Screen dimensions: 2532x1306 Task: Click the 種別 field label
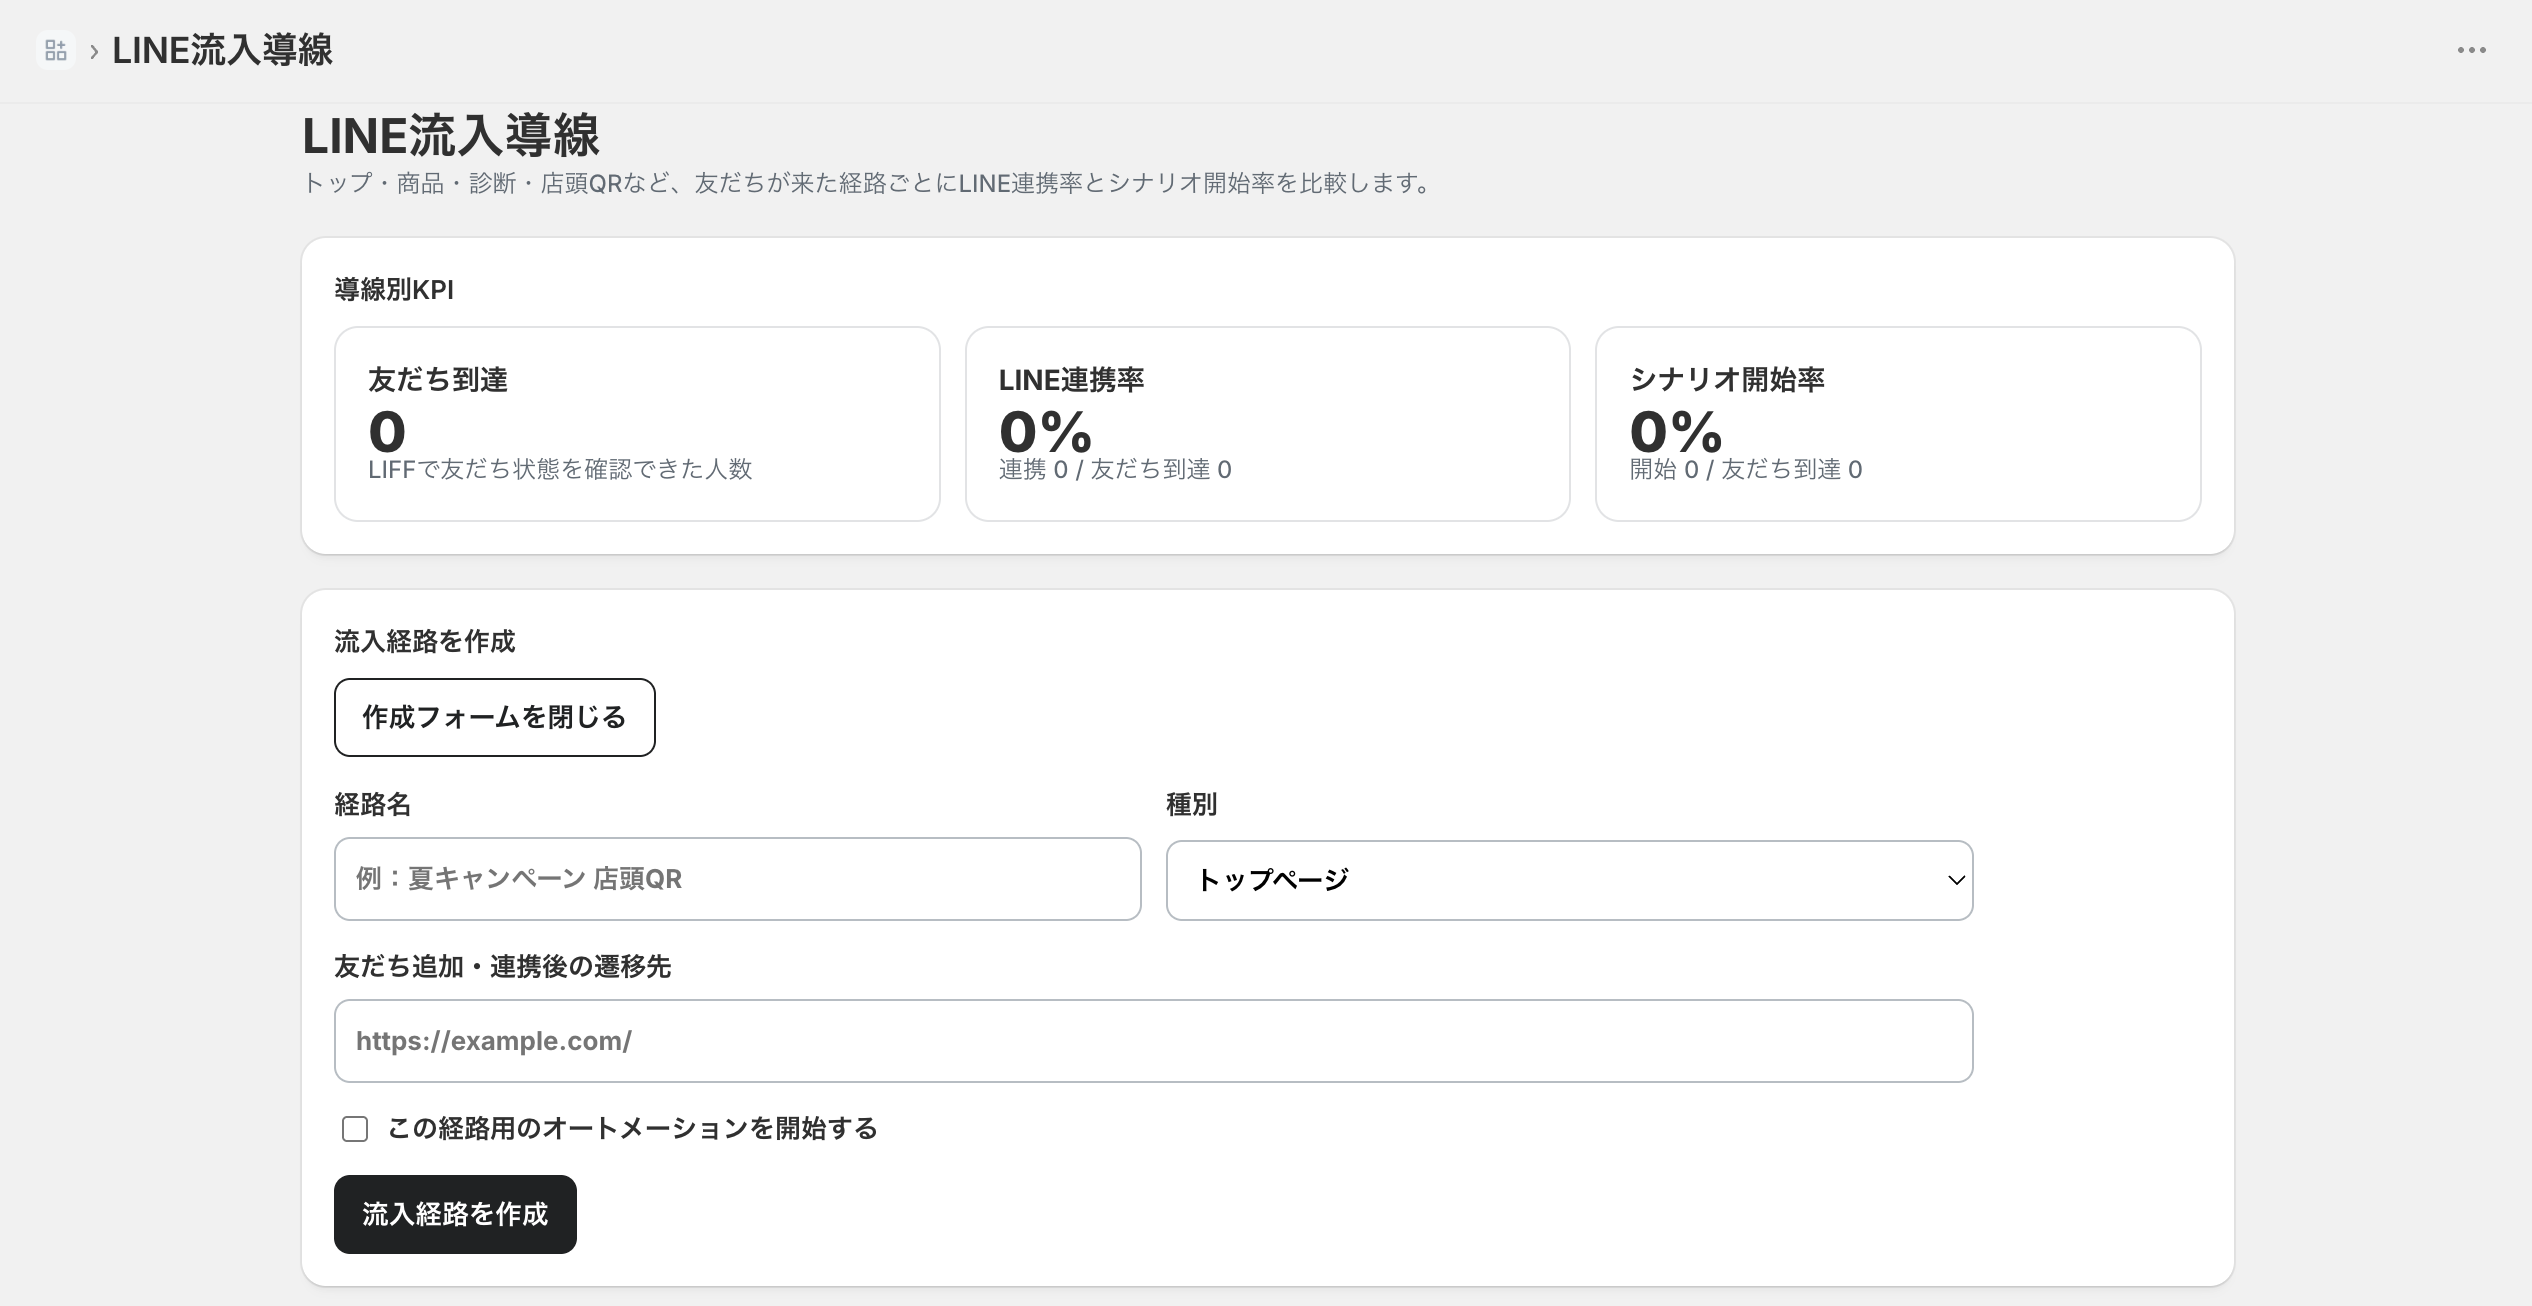1191,804
